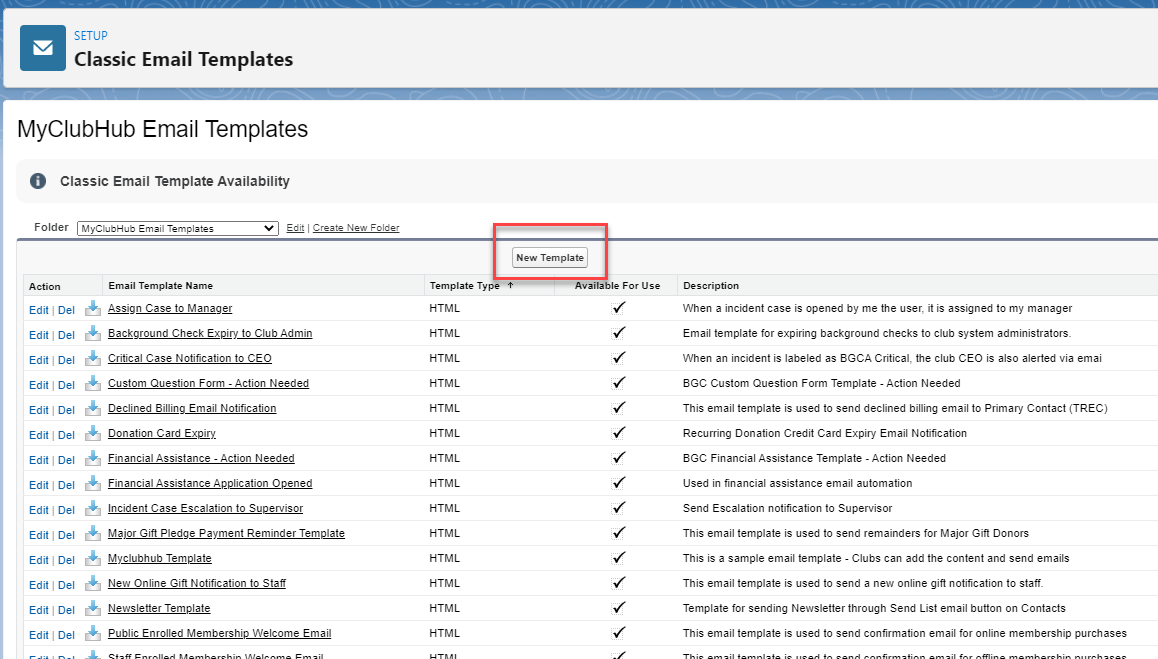Toggle Available For Use for Newsletter Template

[x=617, y=609]
